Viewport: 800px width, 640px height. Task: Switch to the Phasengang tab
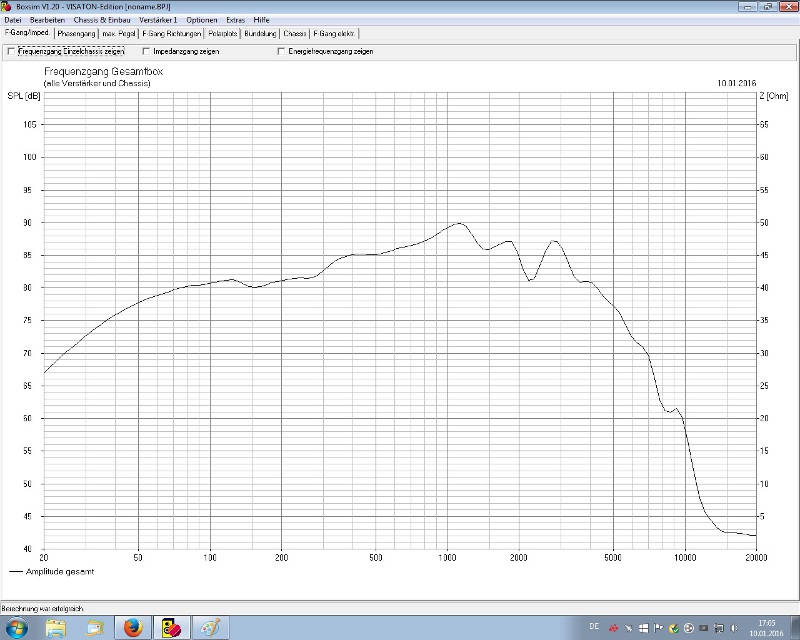point(76,33)
